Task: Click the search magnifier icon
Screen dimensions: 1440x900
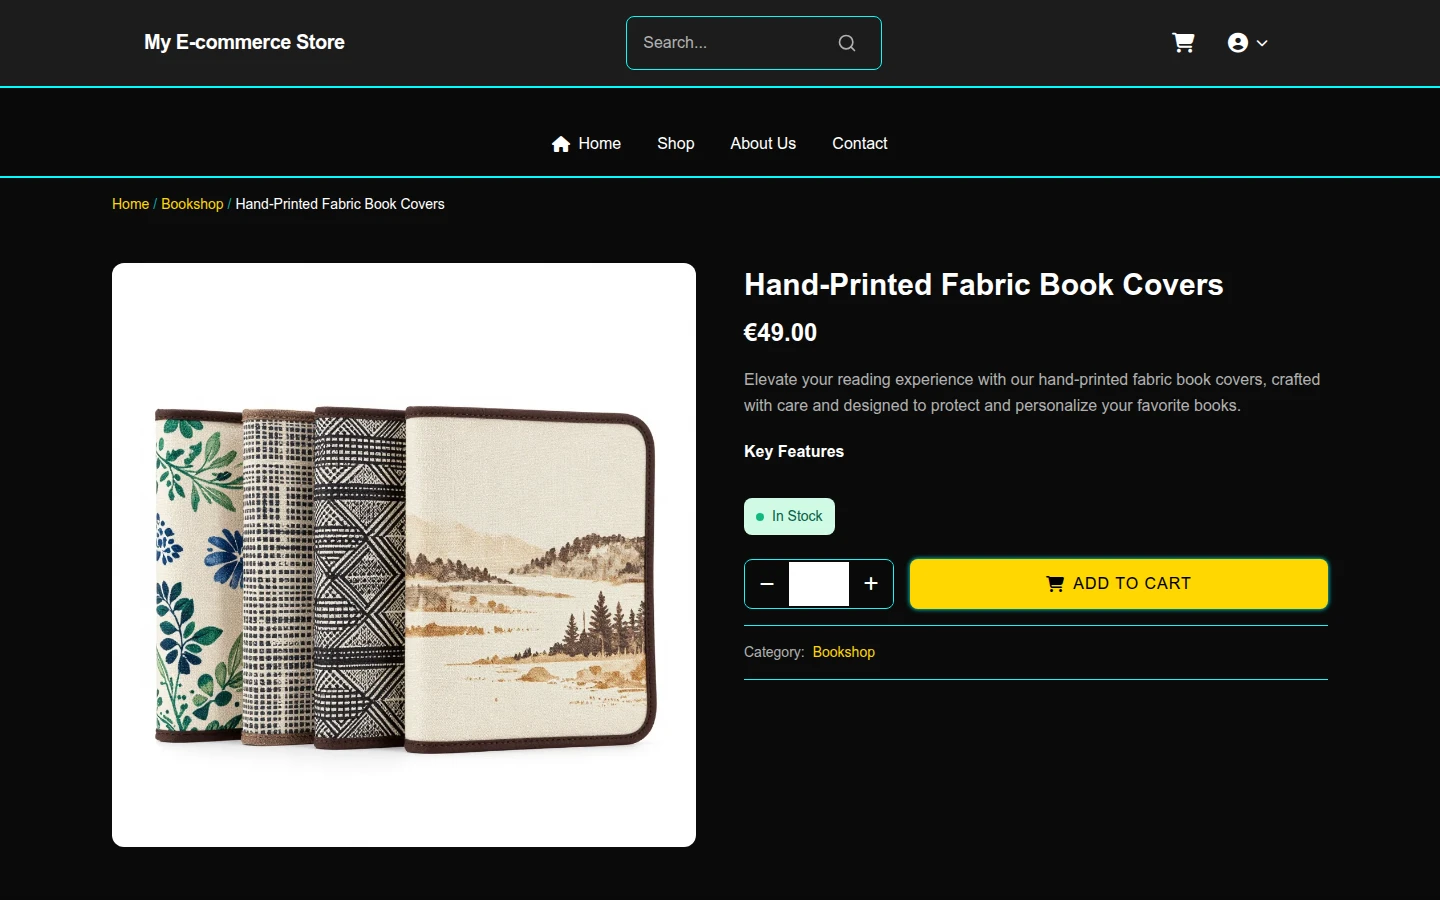Action: [x=847, y=43]
